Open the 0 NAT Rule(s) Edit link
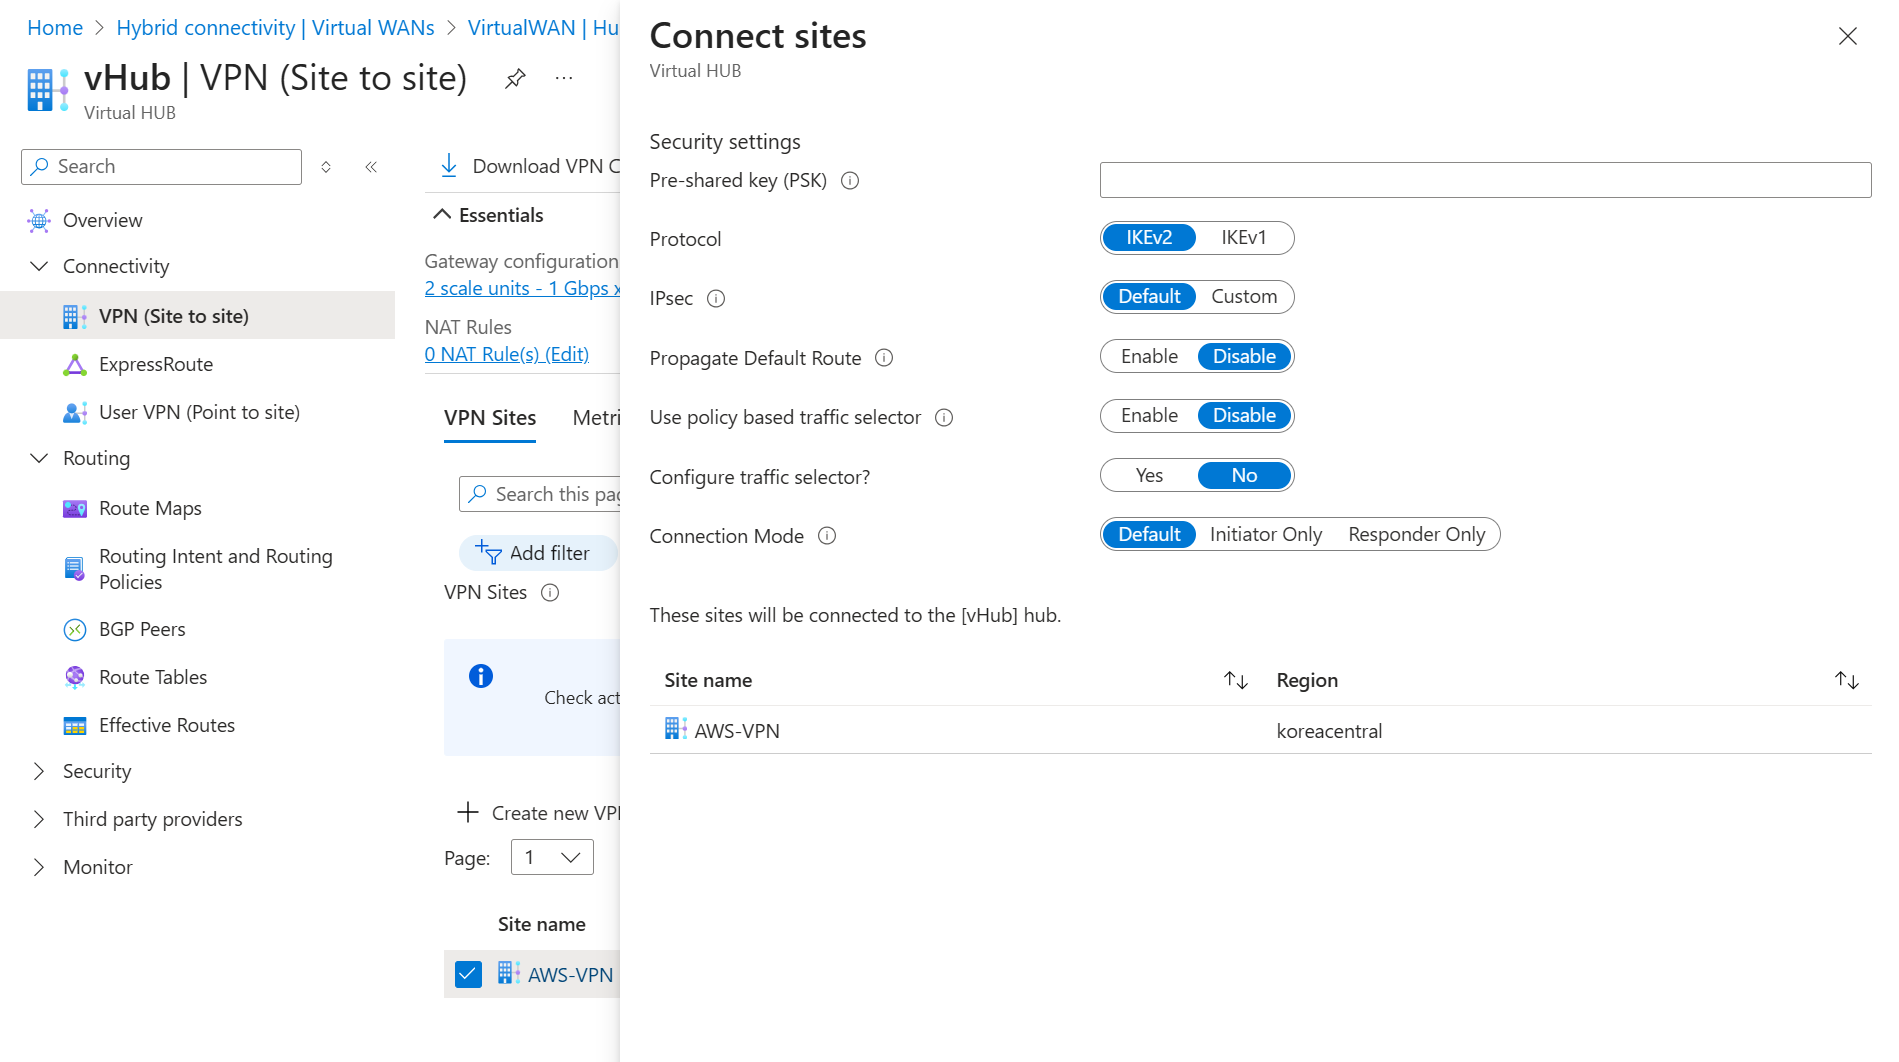 (x=506, y=355)
